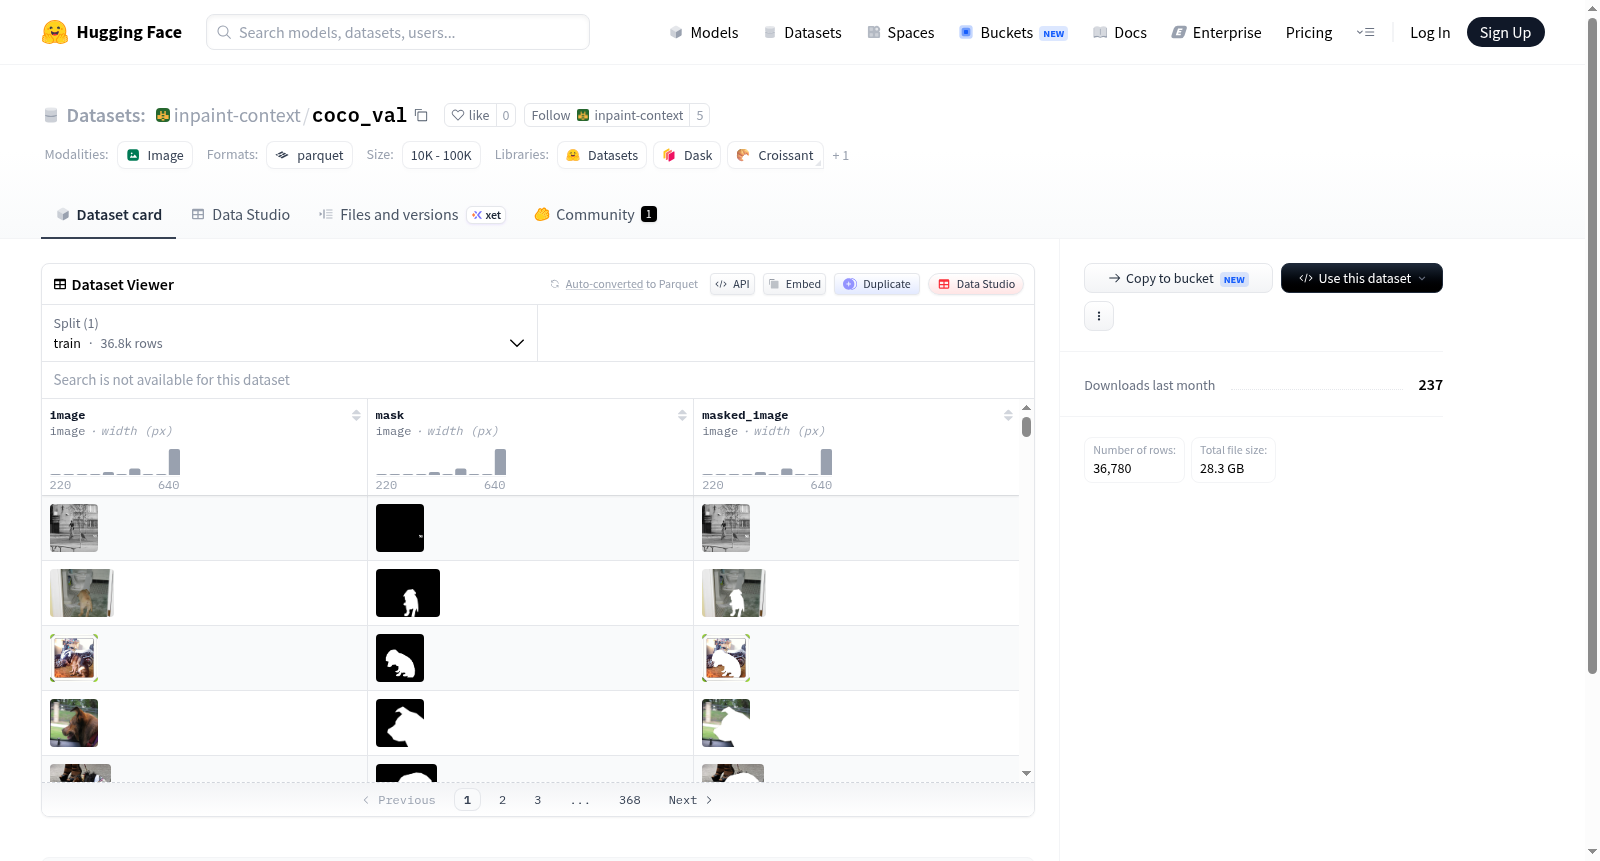Image resolution: width=1600 pixels, height=861 pixels.
Task: Select the Croissant library tag
Action: click(x=775, y=155)
